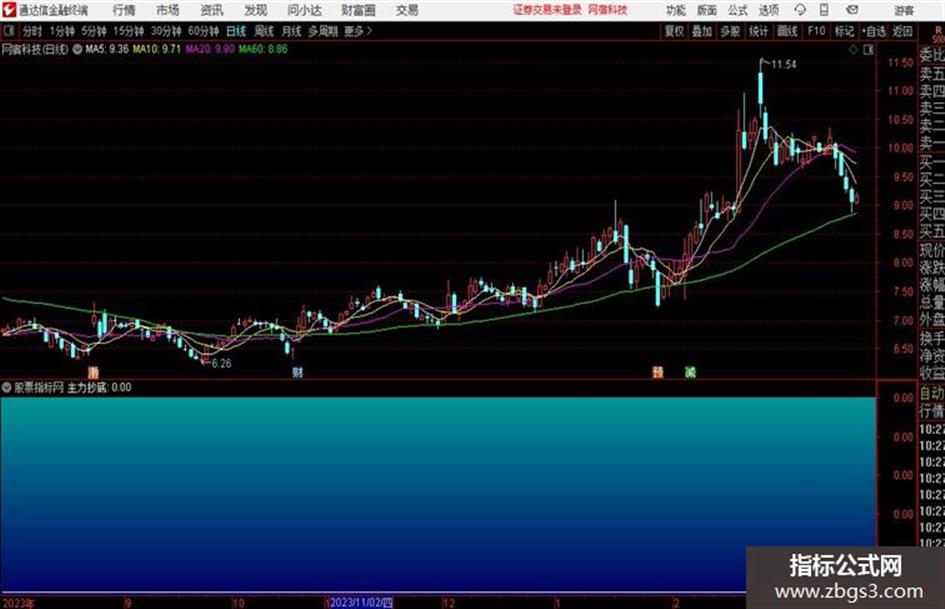Expand the sub-chart indicator dropdown arrow

(x=7, y=388)
